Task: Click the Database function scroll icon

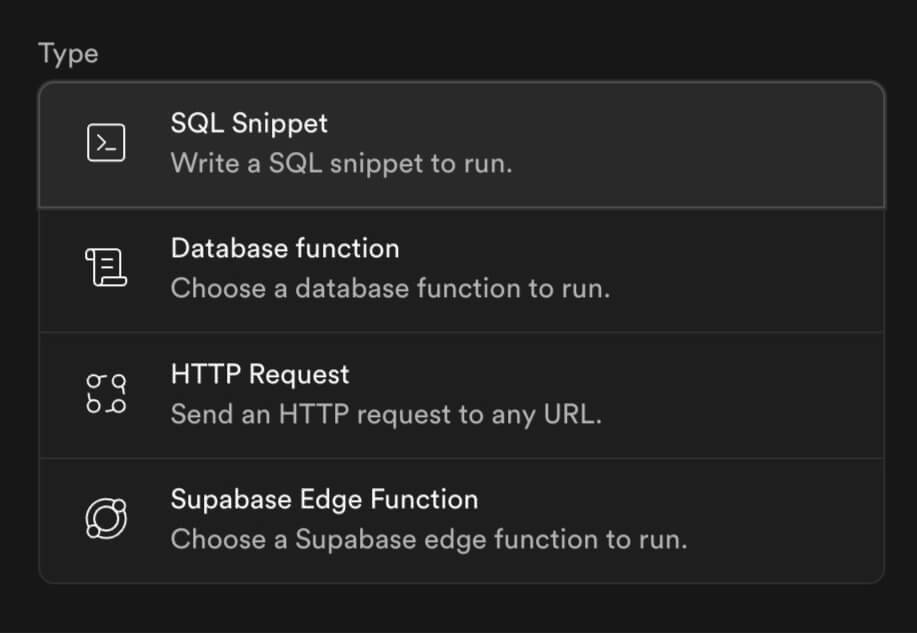Action: (x=106, y=269)
